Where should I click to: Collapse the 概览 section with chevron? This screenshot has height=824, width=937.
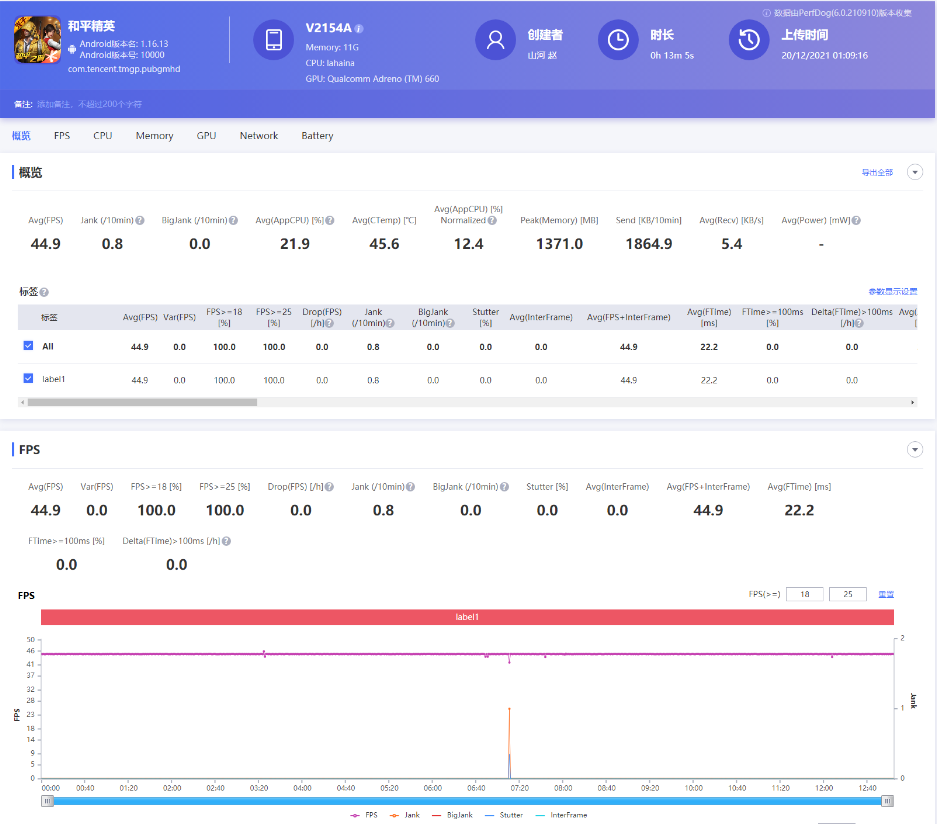coord(914,172)
